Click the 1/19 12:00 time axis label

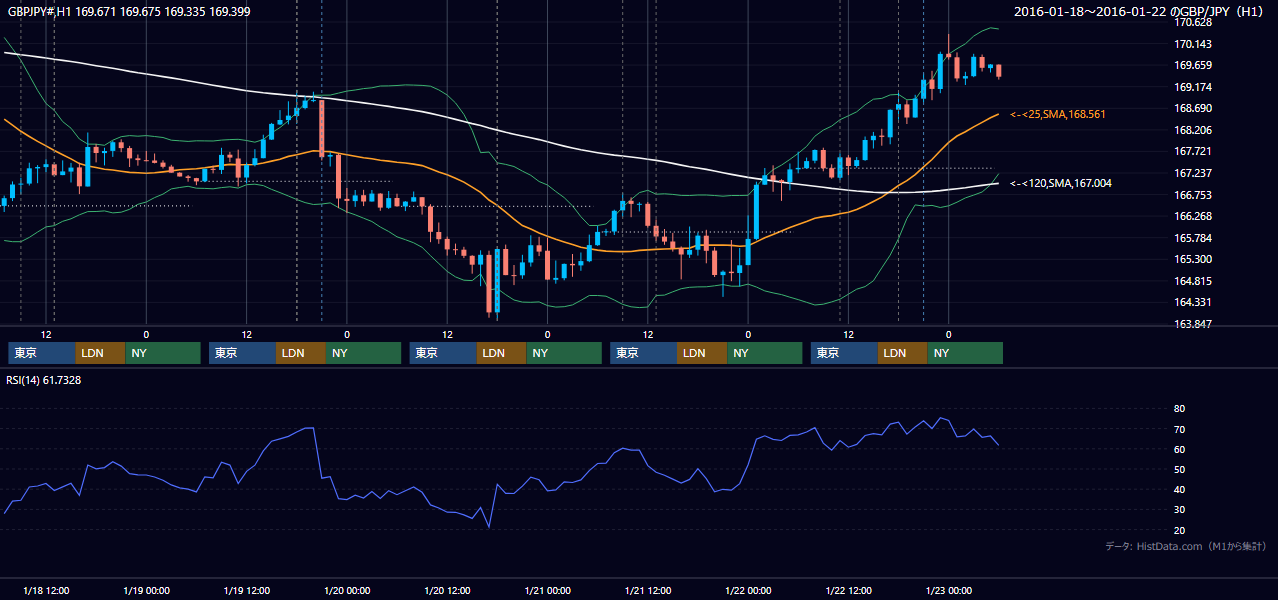pos(246,590)
